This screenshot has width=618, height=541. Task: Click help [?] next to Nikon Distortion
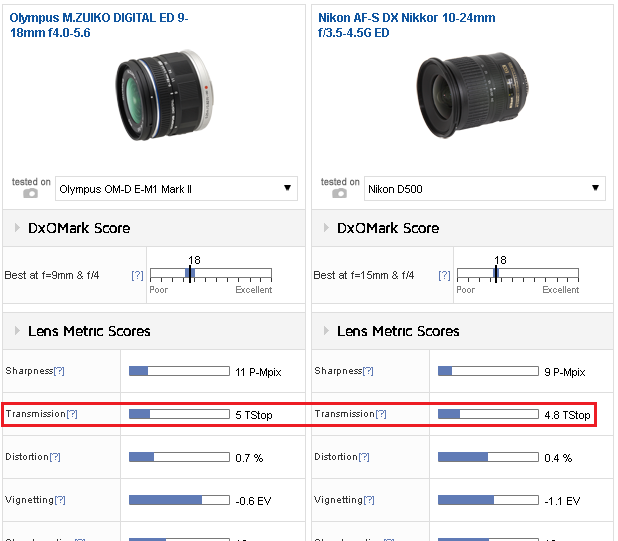(364, 457)
